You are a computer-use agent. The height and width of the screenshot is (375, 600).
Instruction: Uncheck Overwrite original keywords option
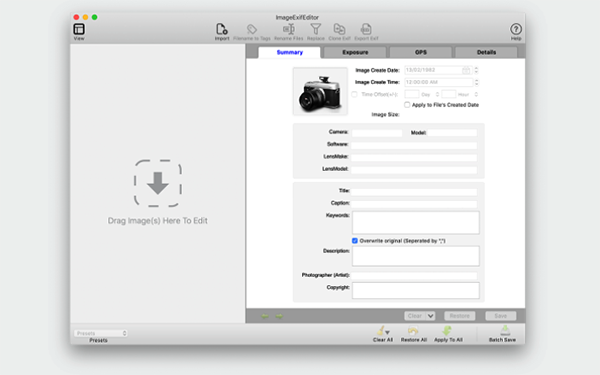pyautogui.click(x=355, y=241)
